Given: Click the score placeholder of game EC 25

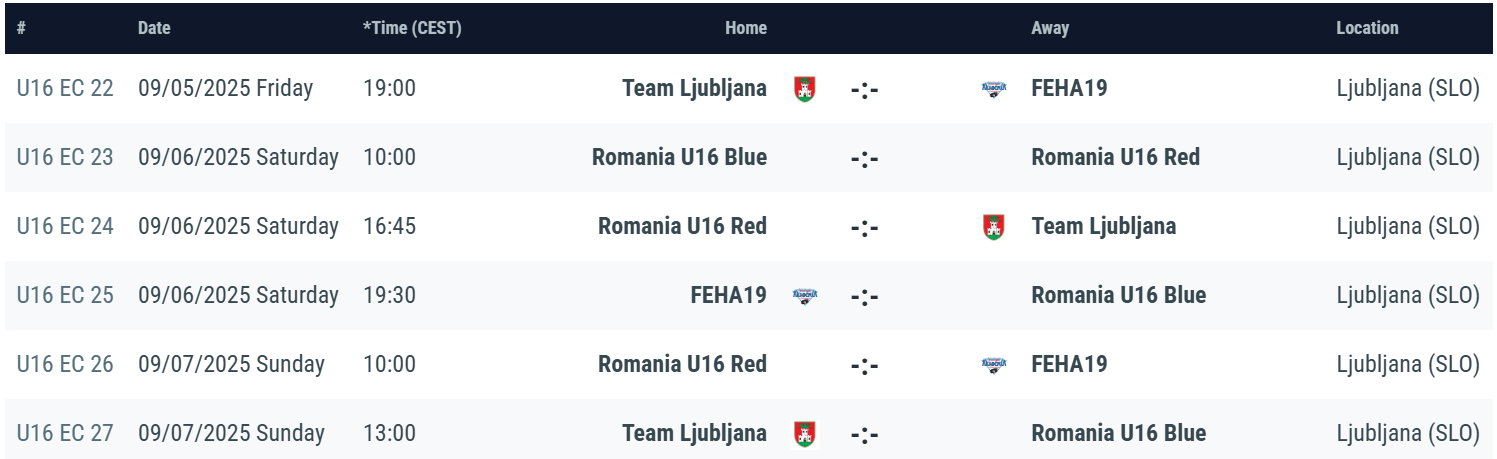Looking at the screenshot, I should tap(864, 296).
